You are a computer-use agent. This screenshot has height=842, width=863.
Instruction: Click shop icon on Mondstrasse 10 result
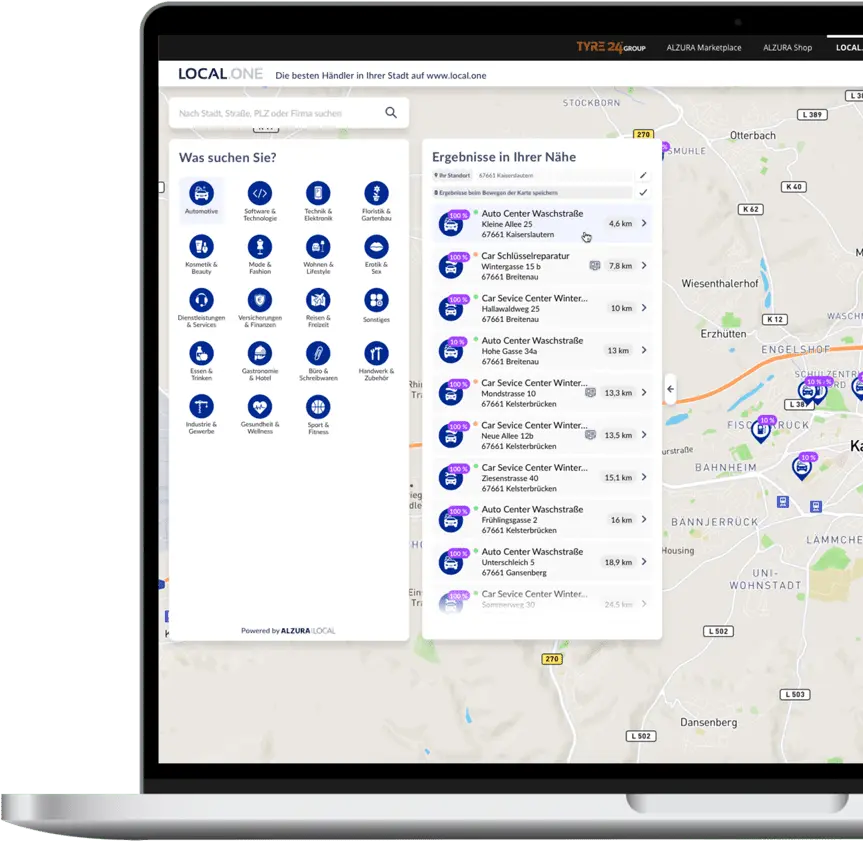click(x=591, y=392)
